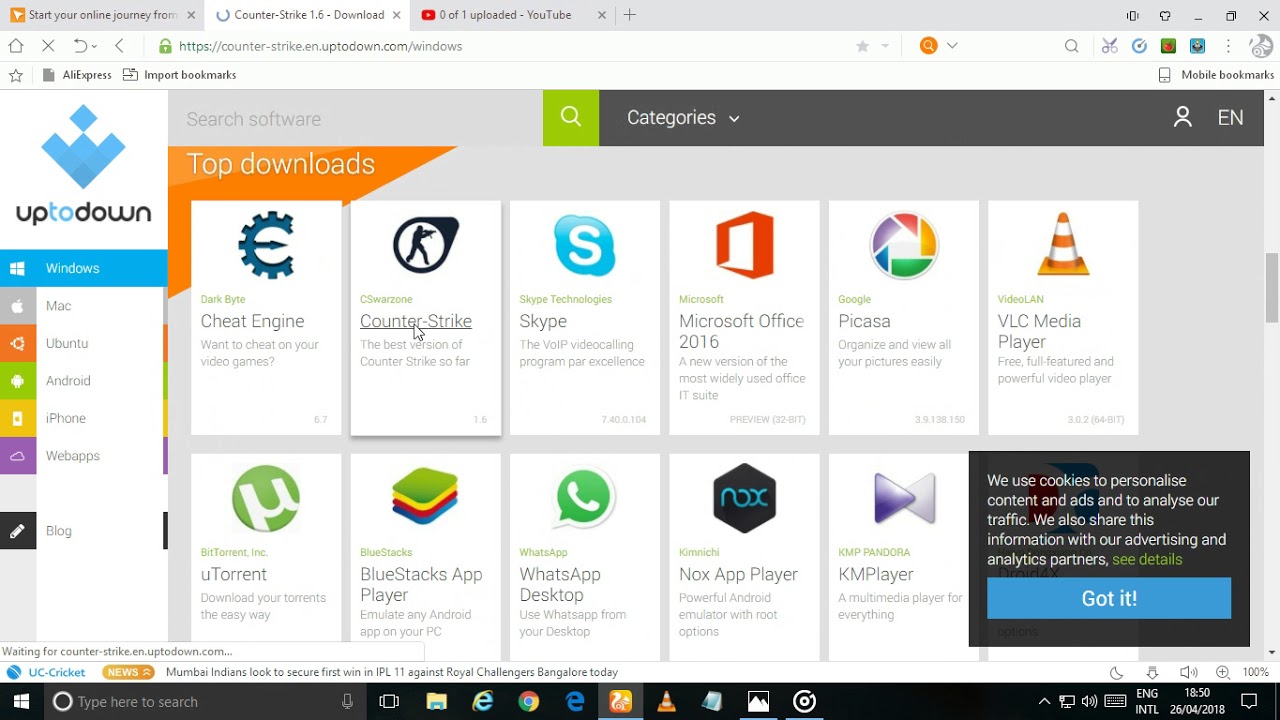The image size is (1280, 720).
Task: Click the Nox App Player icon
Action: pos(745,498)
